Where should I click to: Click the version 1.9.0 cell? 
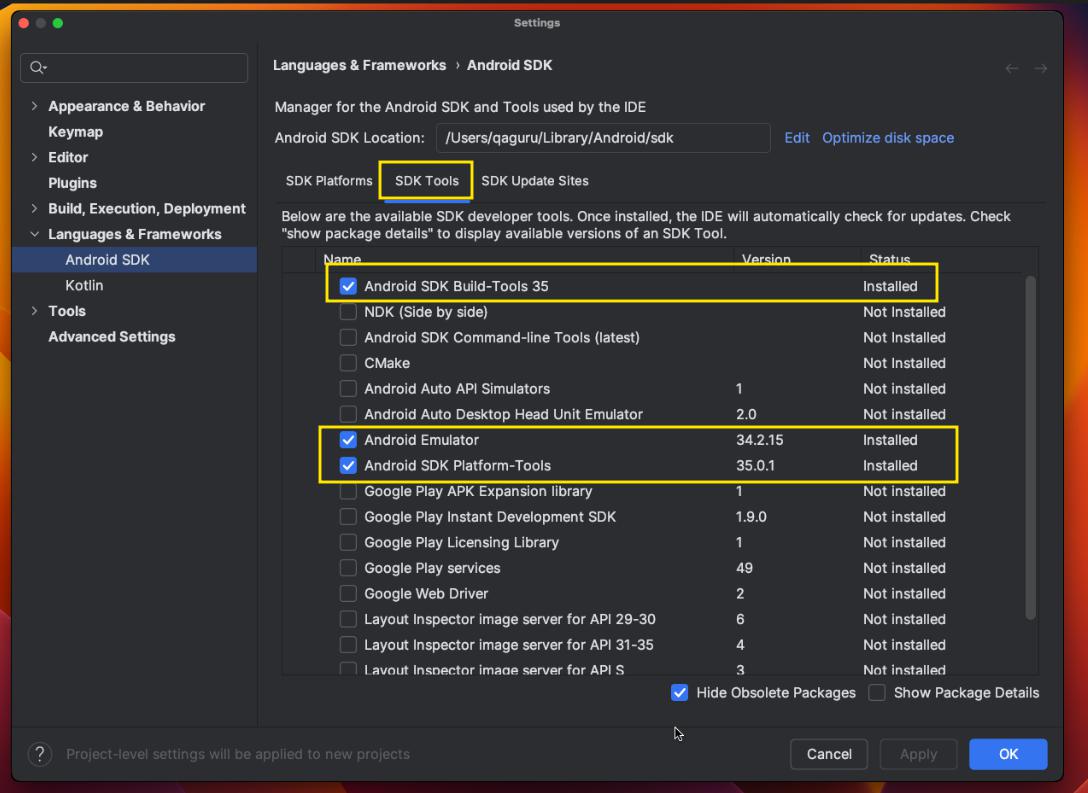point(751,517)
